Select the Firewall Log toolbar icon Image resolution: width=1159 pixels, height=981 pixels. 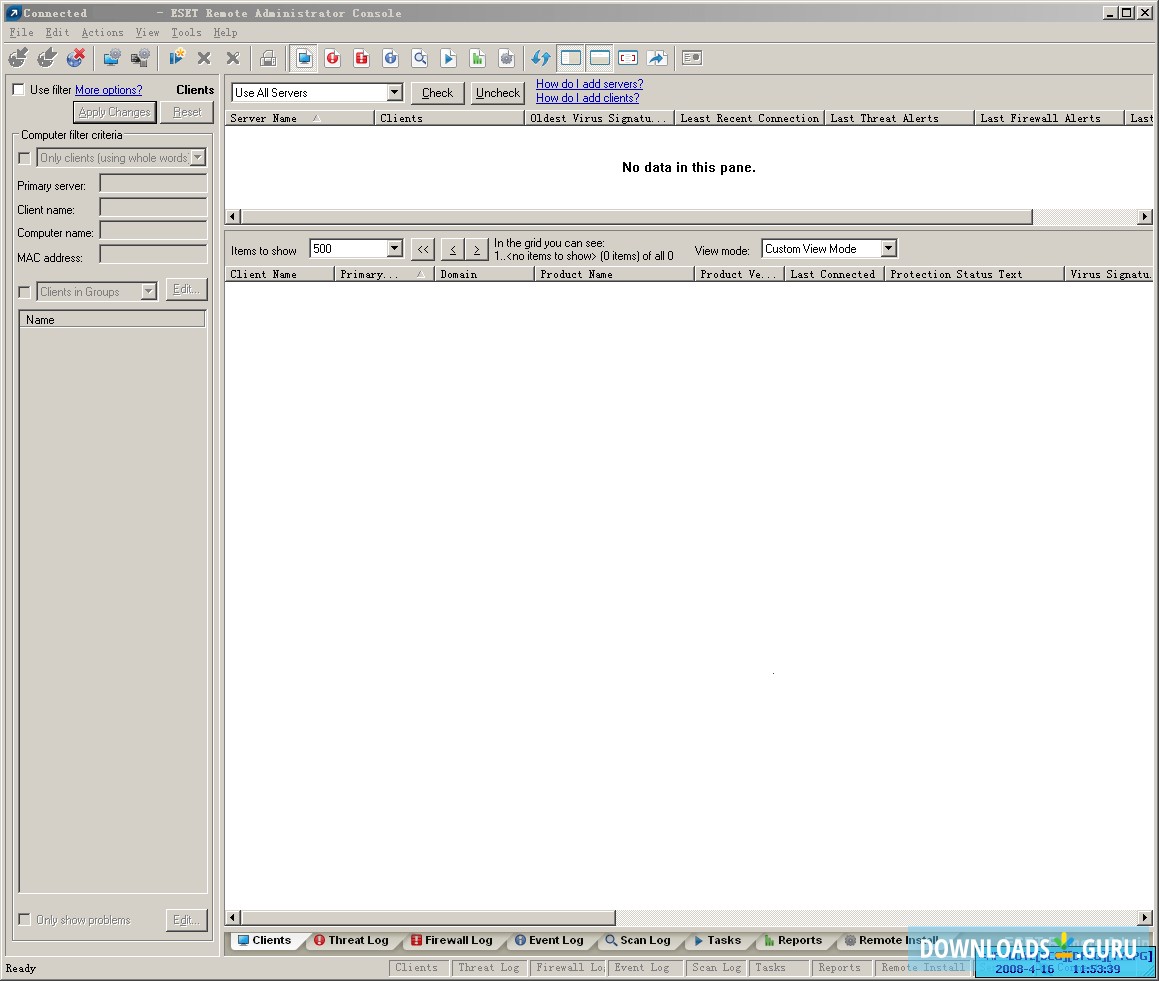click(x=361, y=58)
